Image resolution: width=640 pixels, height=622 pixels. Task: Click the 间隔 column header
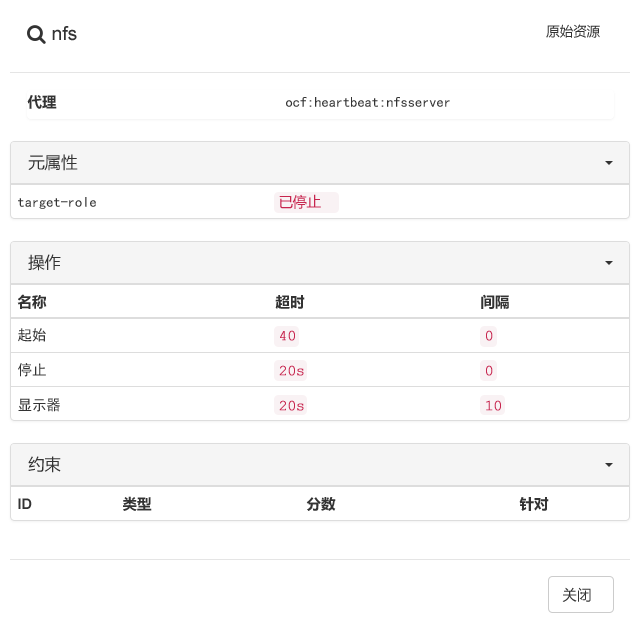pyautogui.click(x=494, y=302)
